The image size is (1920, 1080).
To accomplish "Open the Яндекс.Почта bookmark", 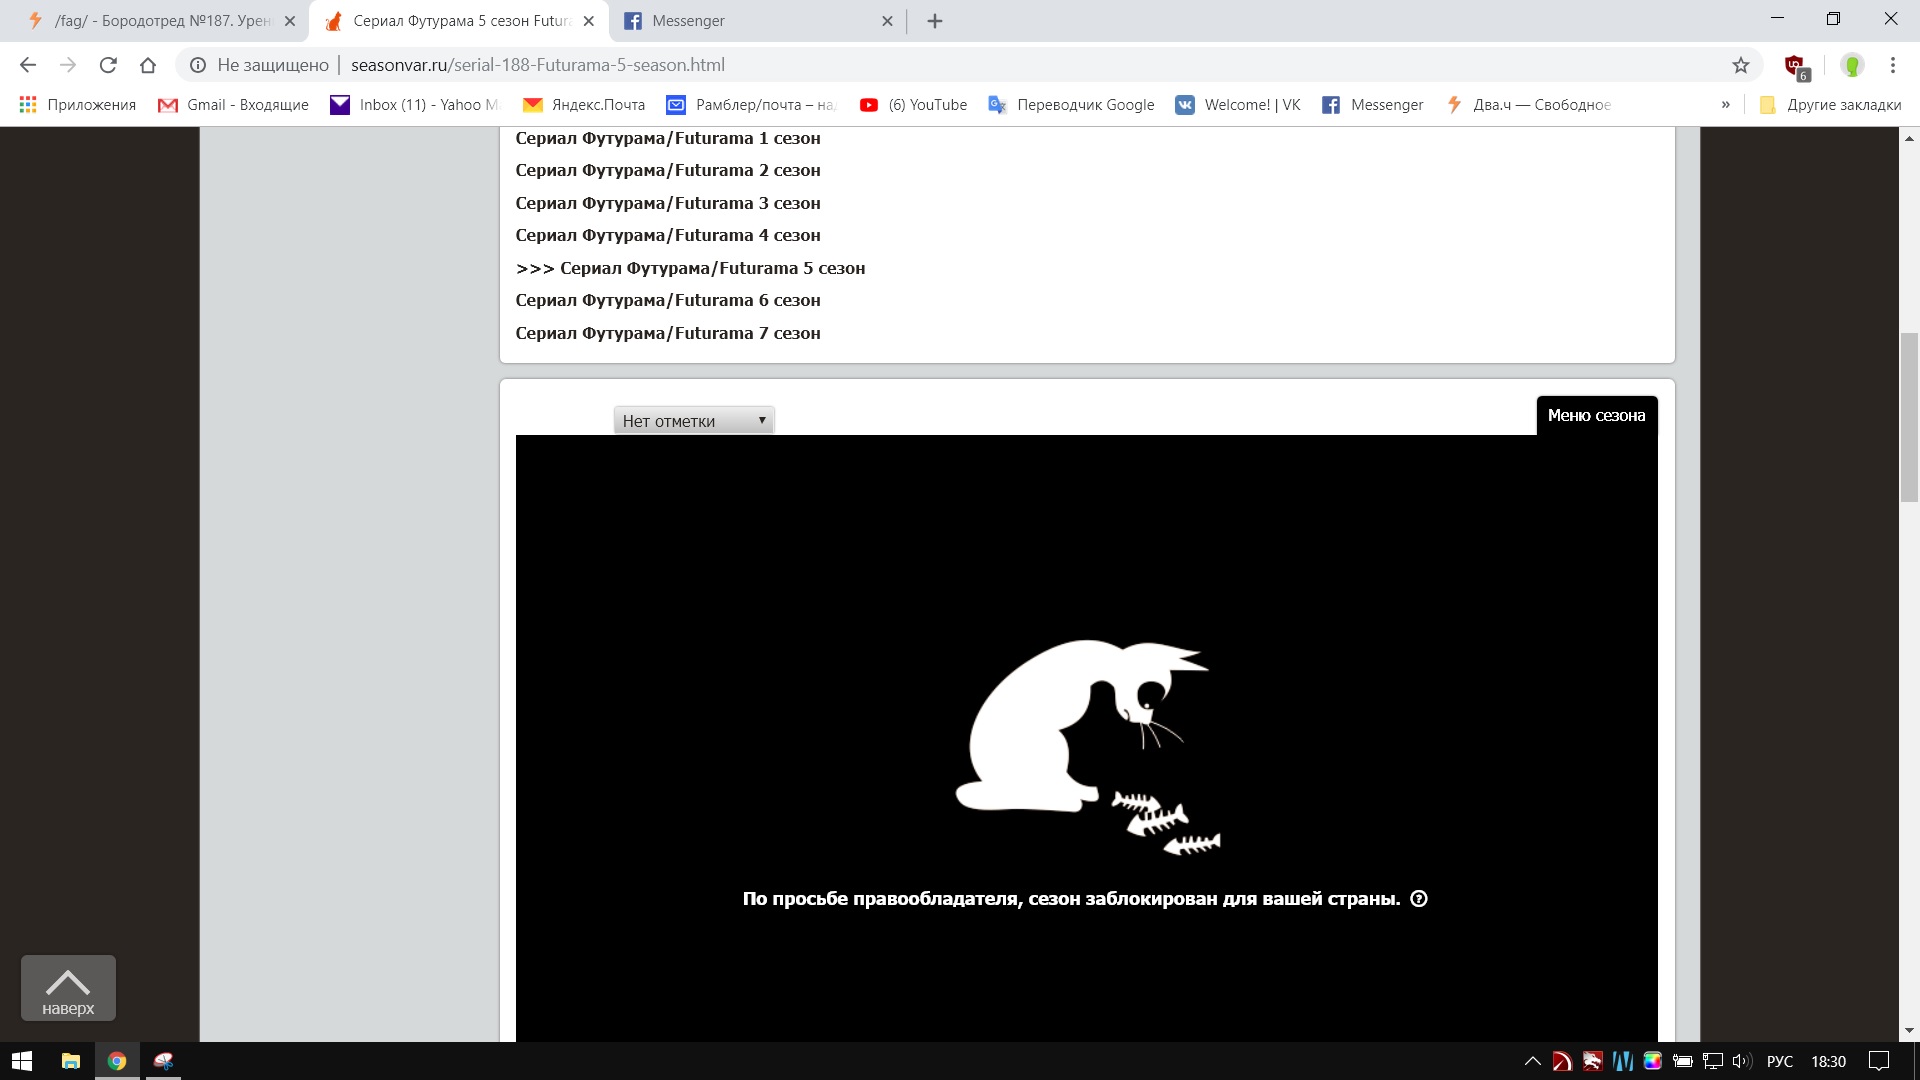I will pos(585,105).
